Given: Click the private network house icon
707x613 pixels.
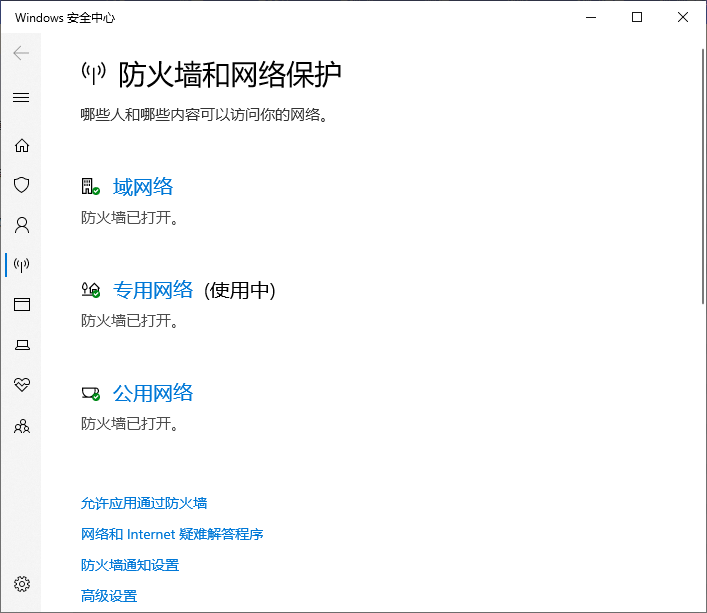Looking at the screenshot, I should point(90,290).
